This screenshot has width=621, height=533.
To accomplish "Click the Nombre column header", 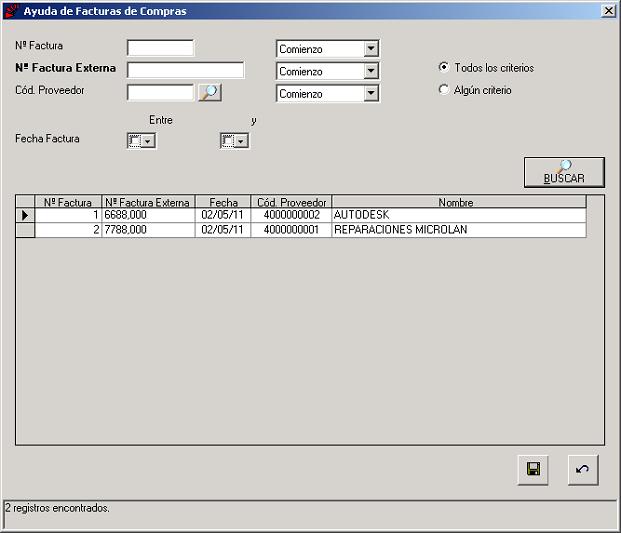I will (459, 202).
